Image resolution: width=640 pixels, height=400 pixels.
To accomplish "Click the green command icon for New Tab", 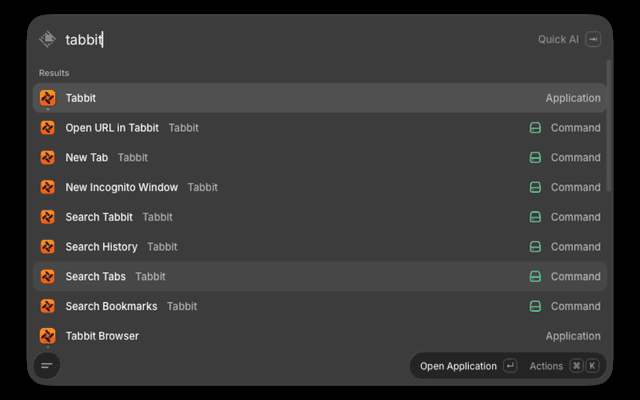I will (x=535, y=158).
